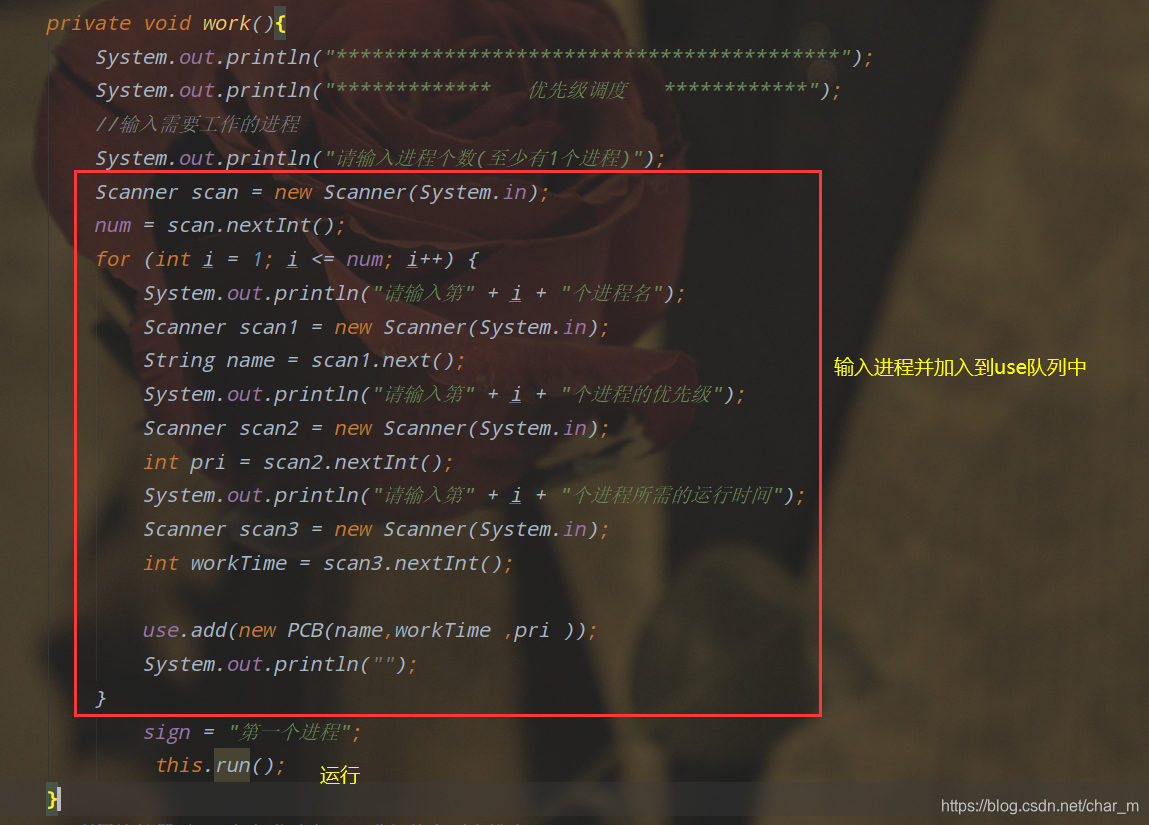Click the Scanner scan3 declaration

point(376,530)
